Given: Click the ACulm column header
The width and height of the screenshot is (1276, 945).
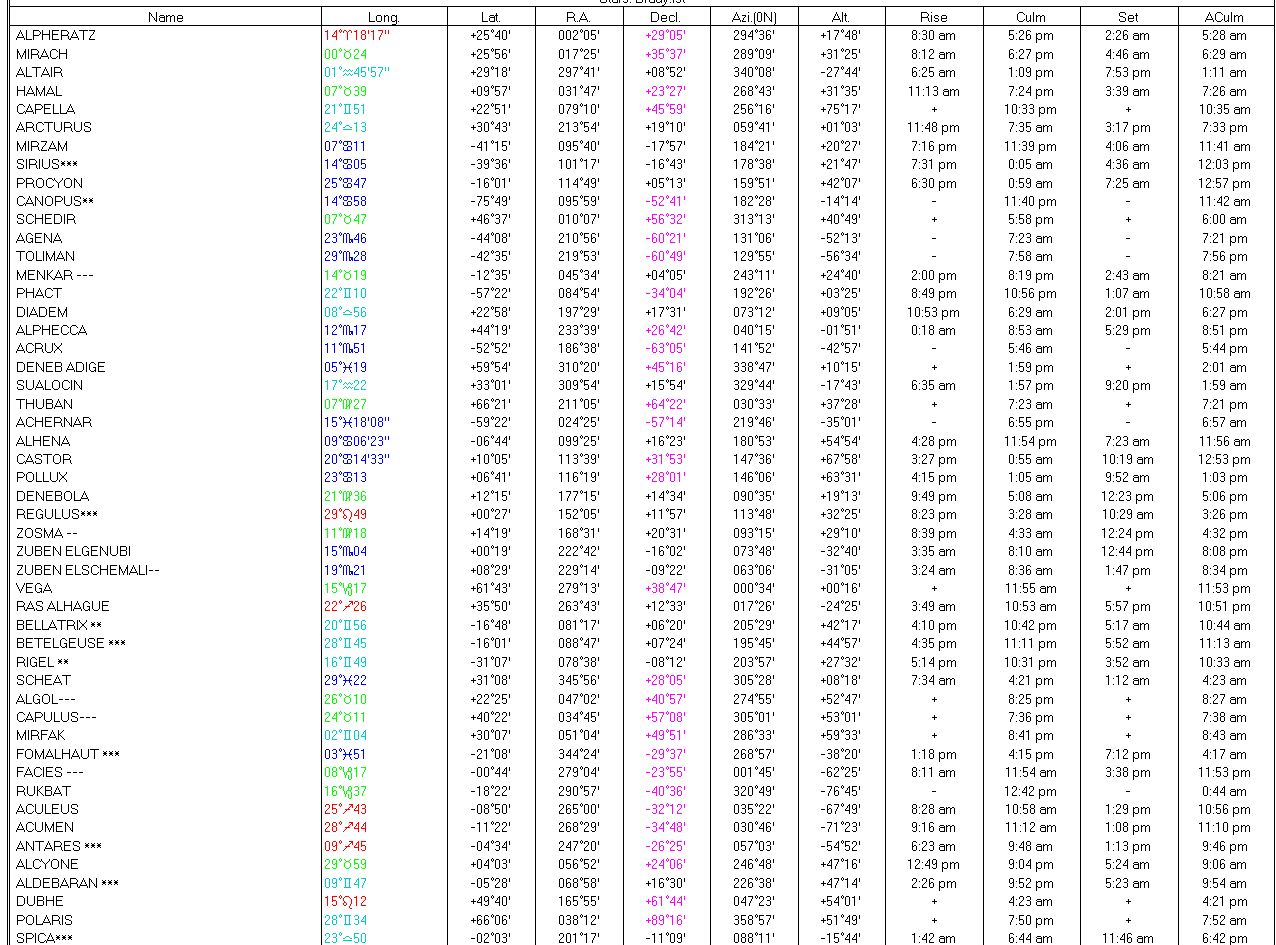Looking at the screenshot, I should pos(1224,17).
